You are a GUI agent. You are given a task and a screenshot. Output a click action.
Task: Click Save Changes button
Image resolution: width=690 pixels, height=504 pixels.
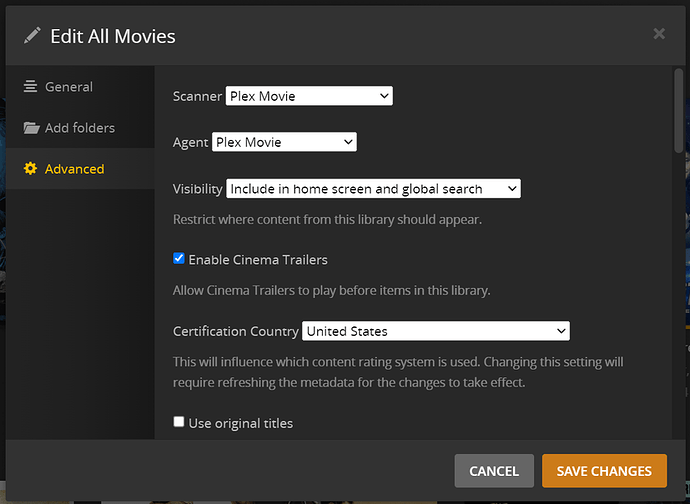(x=604, y=471)
